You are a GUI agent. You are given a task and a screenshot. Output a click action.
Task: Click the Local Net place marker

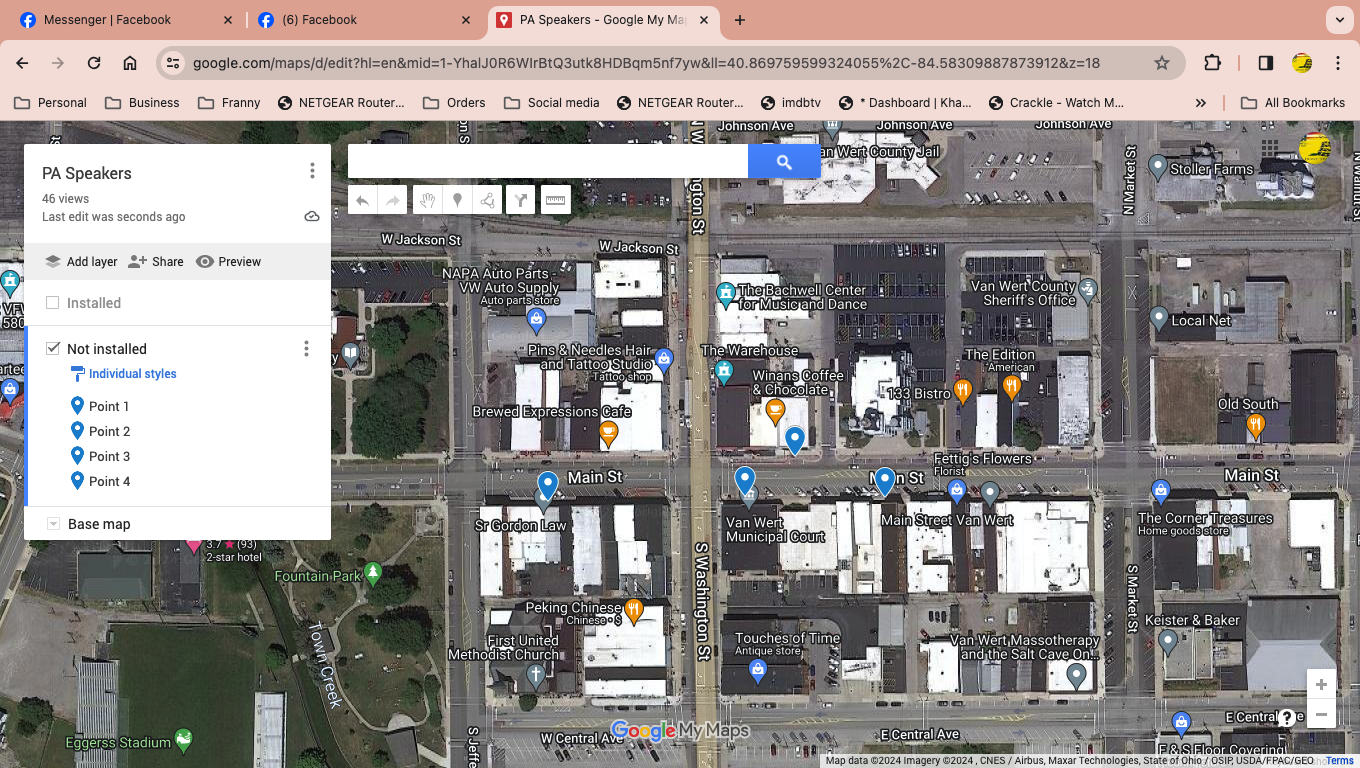pyautogui.click(x=1159, y=318)
